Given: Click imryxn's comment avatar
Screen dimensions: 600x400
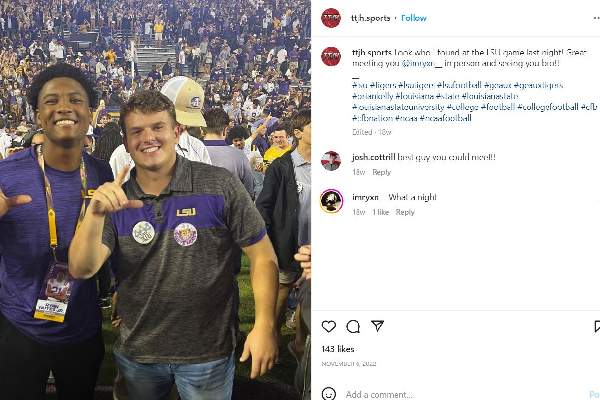Looking at the screenshot, I should [331, 201].
